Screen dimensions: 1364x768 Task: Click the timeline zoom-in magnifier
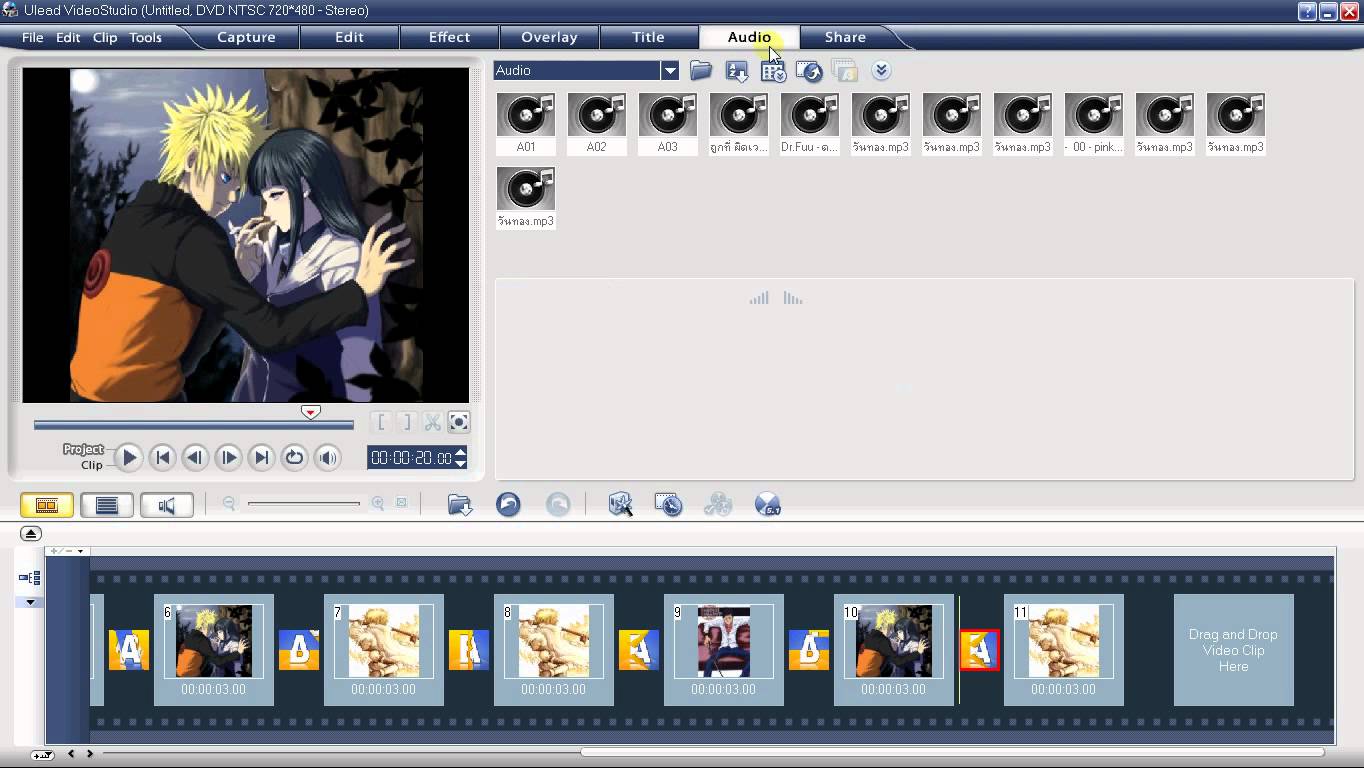(378, 503)
